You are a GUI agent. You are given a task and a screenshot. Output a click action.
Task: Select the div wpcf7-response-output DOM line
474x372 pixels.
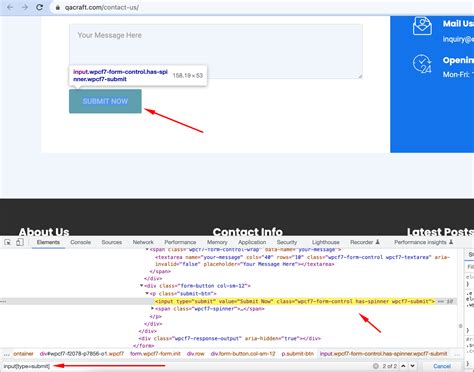tap(230, 338)
